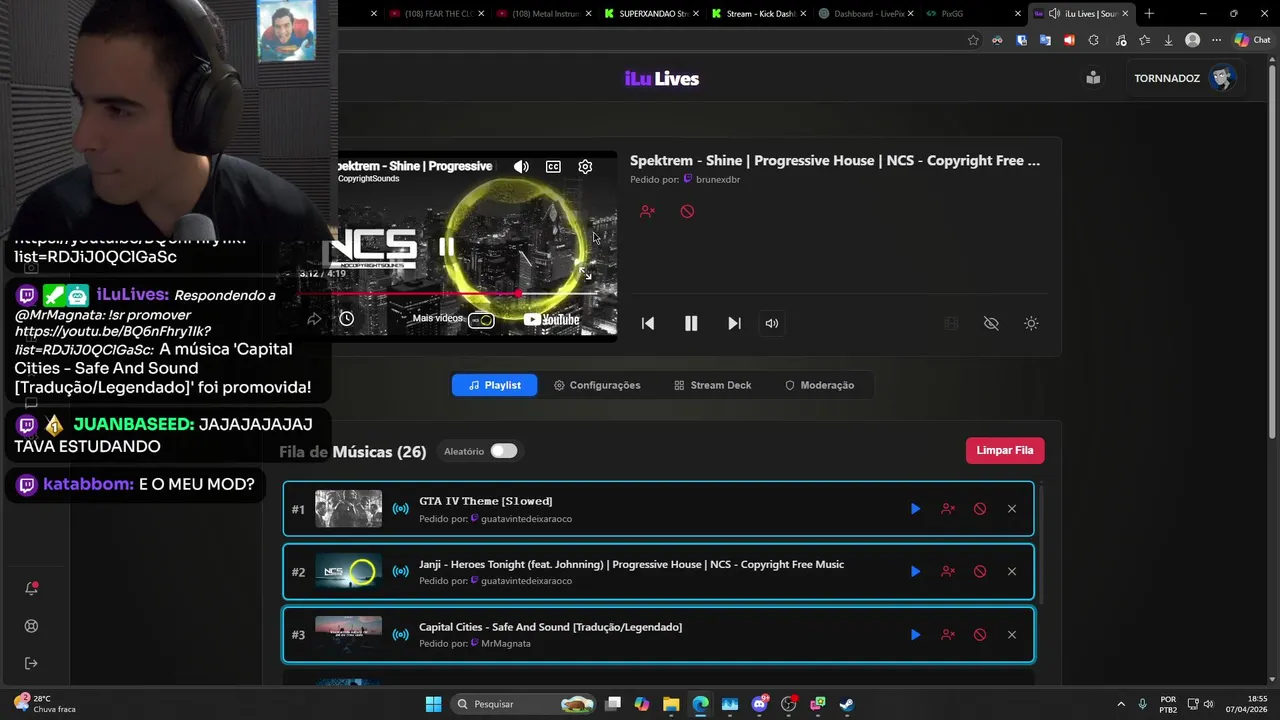Open the Moderação tab
The image size is (1280, 720).
coord(819,385)
